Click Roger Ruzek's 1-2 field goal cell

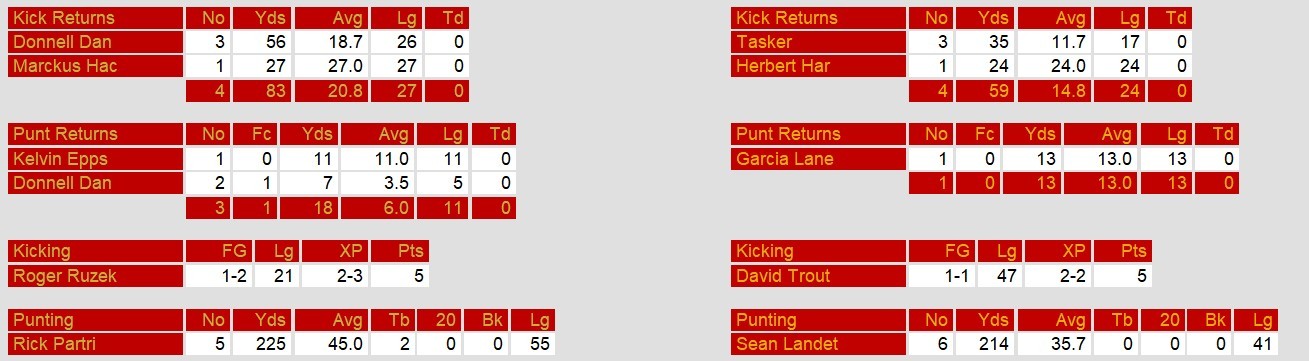pyautogui.click(x=220, y=276)
